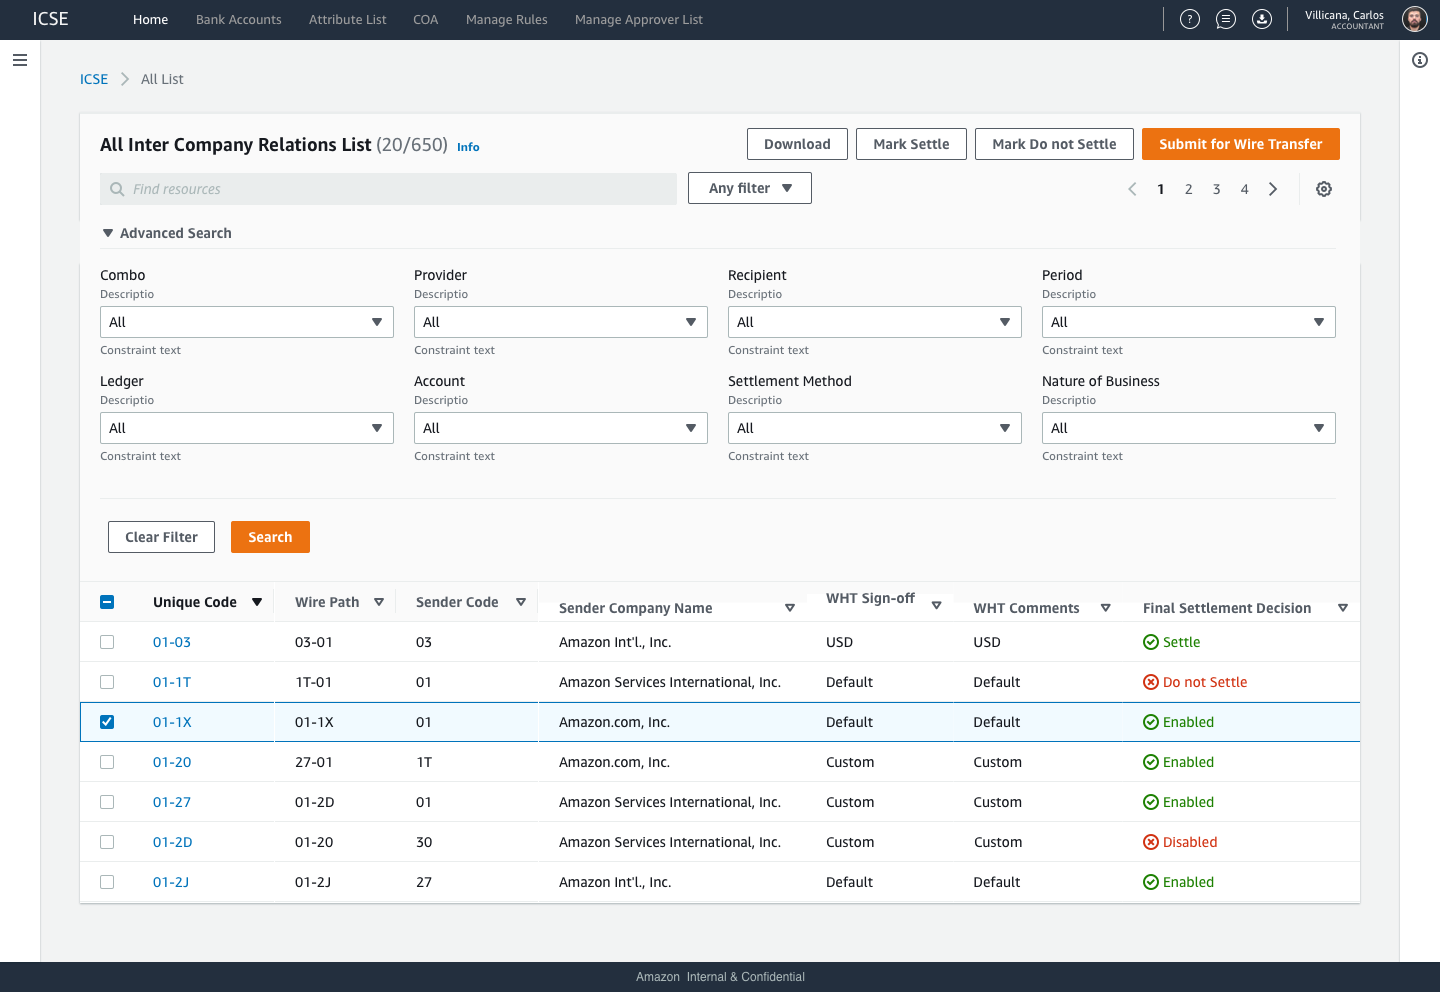Click the Settle status icon for 01-03
The image size is (1440, 992).
pos(1151,642)
